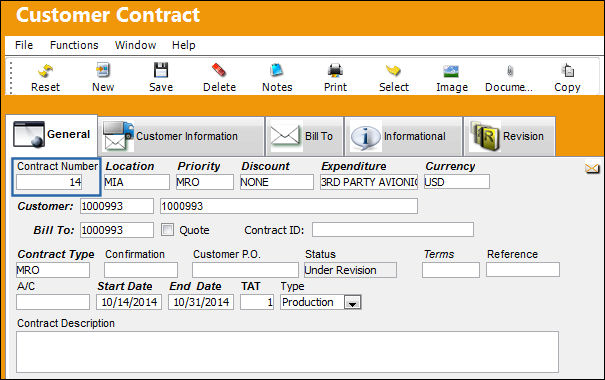
Task: Click the Select toolbar icon
Action: [394, 71]
